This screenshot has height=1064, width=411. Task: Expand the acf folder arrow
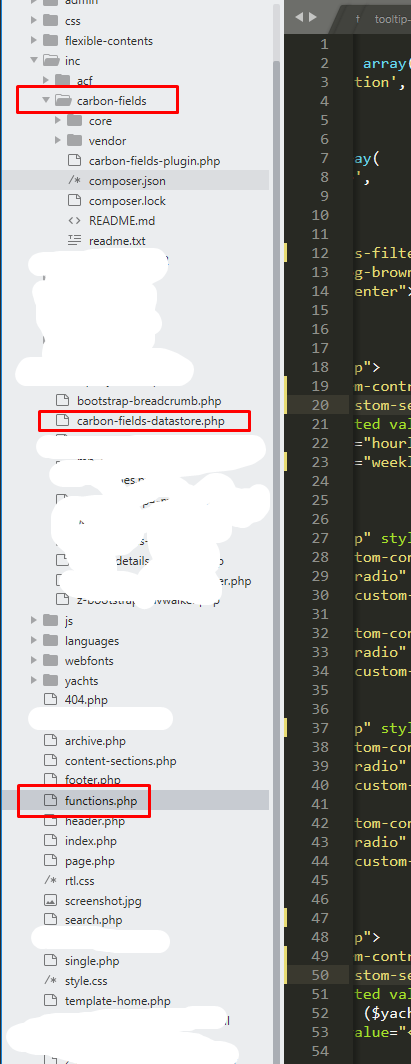point(46,81)
